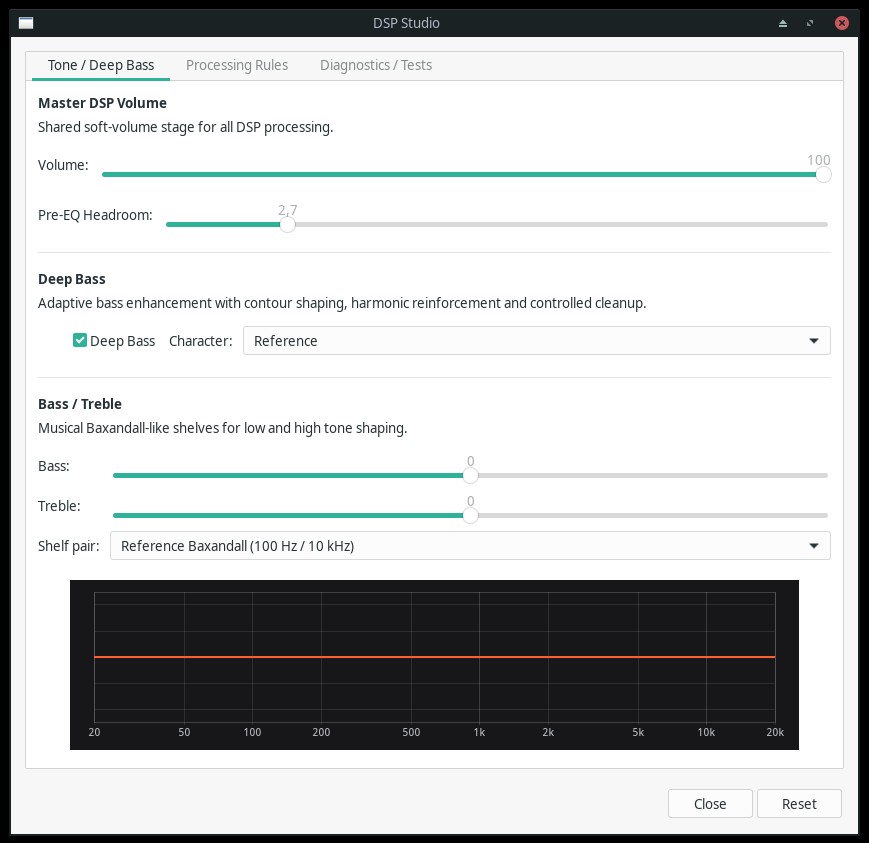Image resolution: width=869 pixels, height=843 pixels.
Task: Click the 500 frequency label on graph
Action: (x=411, y=732)
